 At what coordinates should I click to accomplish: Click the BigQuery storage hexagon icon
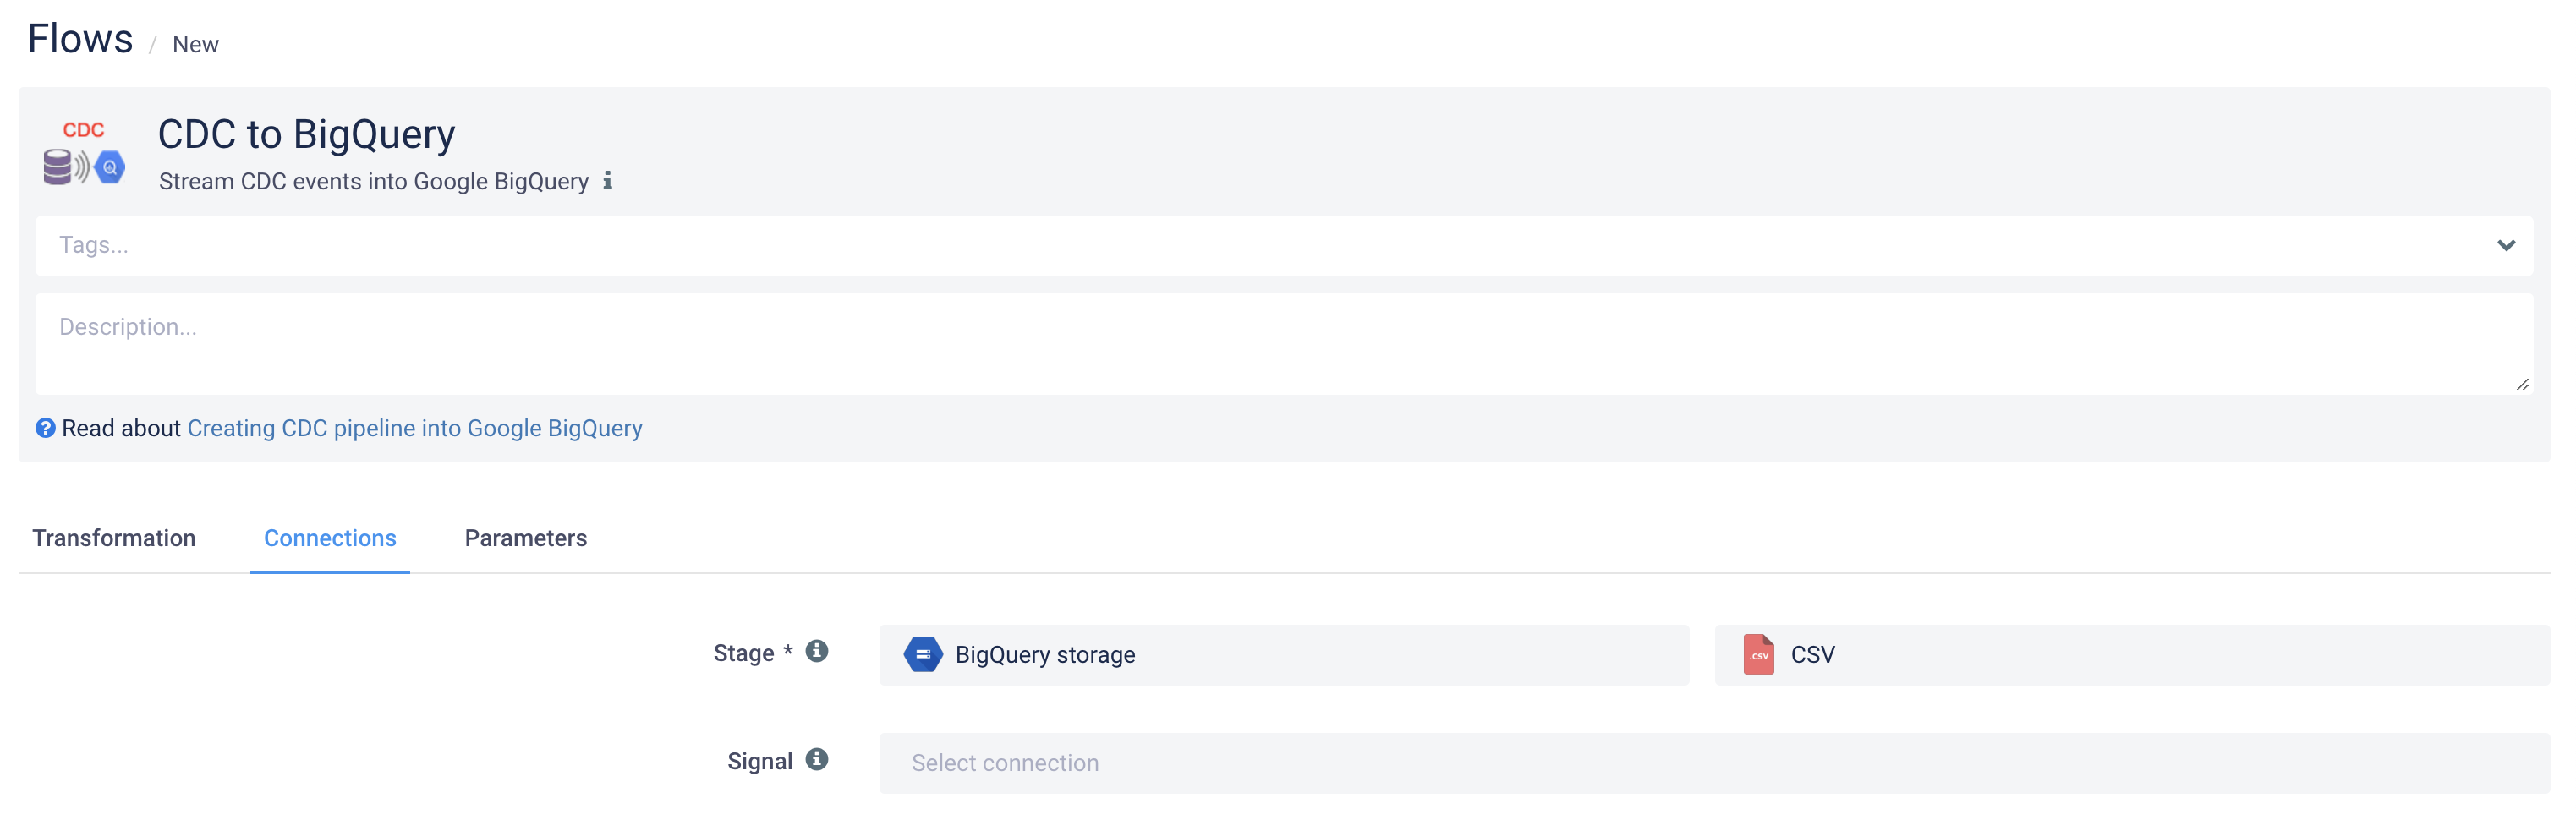point(923,655)
